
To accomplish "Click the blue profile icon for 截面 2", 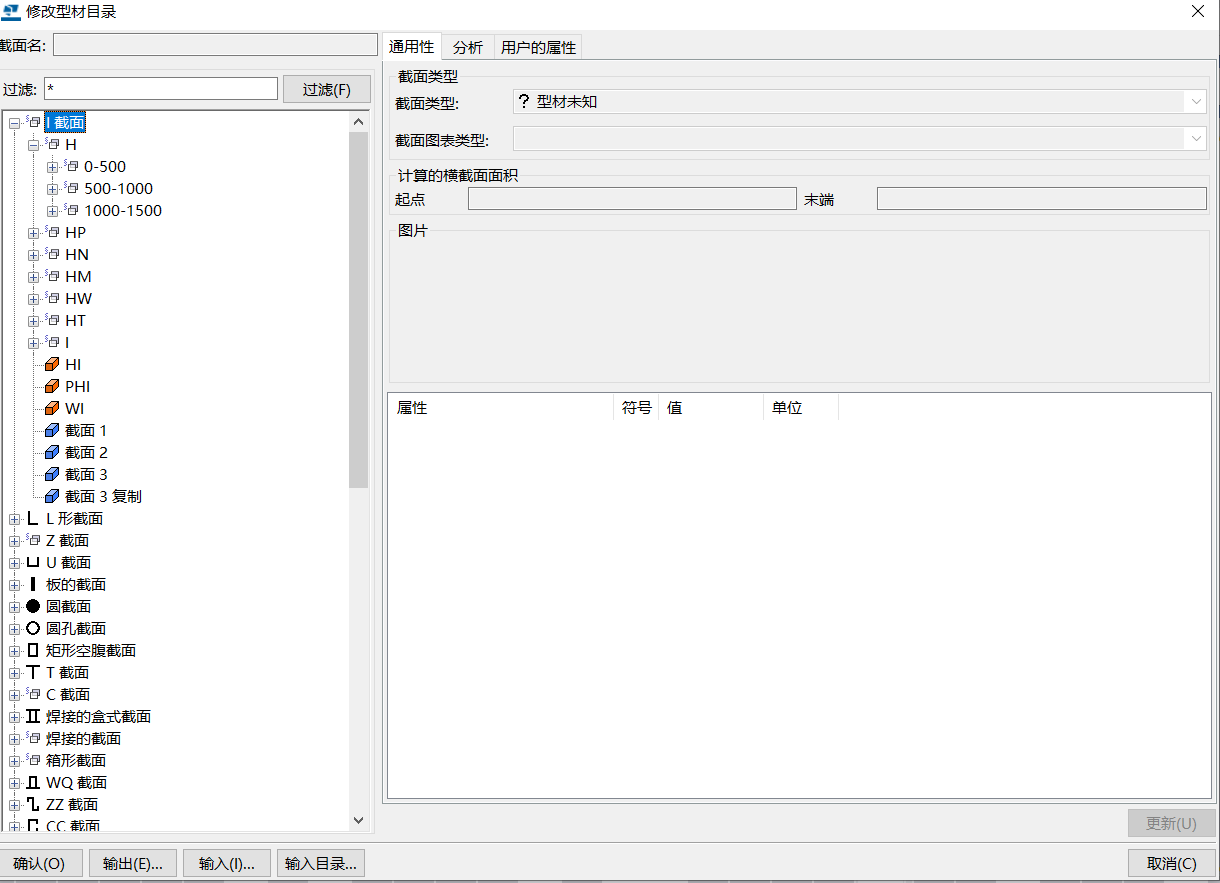I will click(x=52, y=452).
